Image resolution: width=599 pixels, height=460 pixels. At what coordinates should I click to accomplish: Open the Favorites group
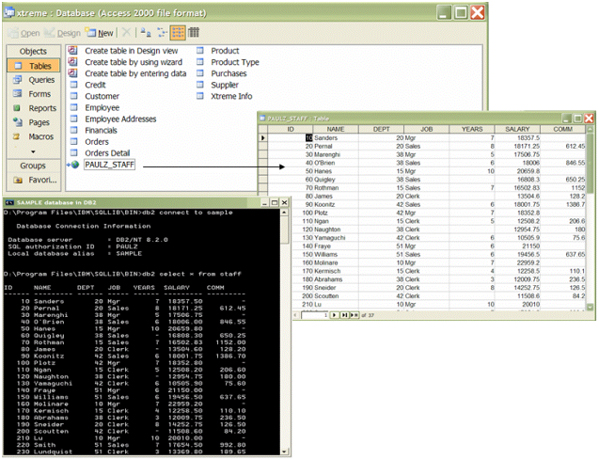coord(34,180)
